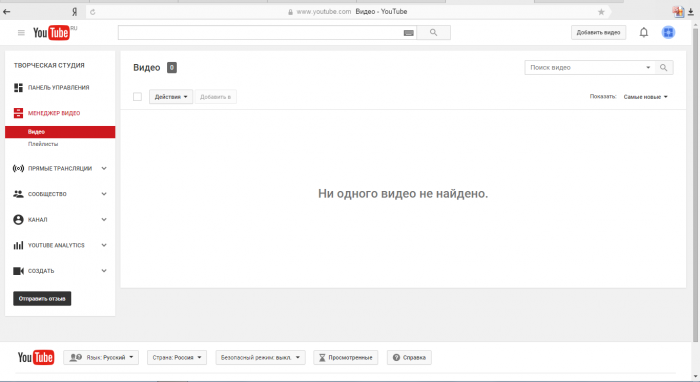Open the Самые новые sort dropdown
This screenshot has width=700, height=382.
[646, 97]
